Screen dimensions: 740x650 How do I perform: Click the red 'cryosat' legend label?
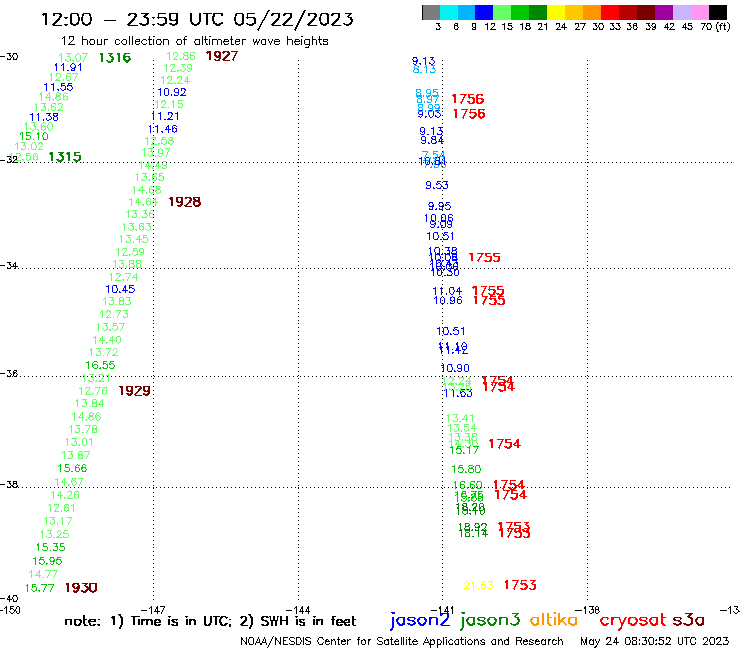[633, 621]
